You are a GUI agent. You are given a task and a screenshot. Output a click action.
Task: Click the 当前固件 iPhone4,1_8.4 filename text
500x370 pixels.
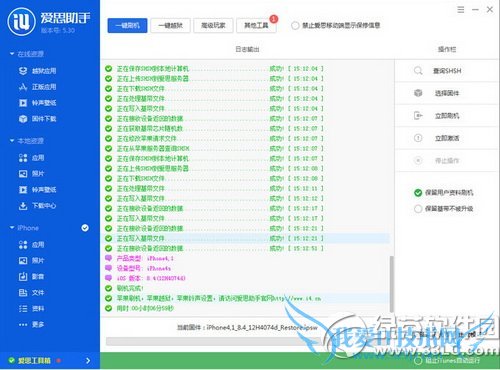pyautogui.click(x=247, y=328)
